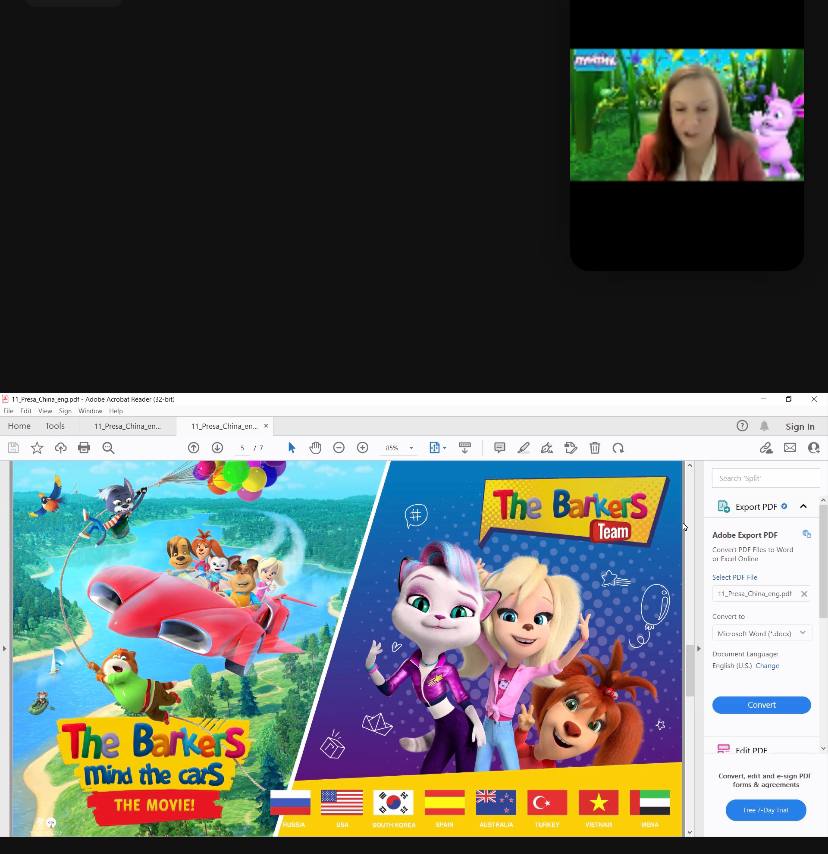Switch to the Tools tab

(x=55, y=426)
